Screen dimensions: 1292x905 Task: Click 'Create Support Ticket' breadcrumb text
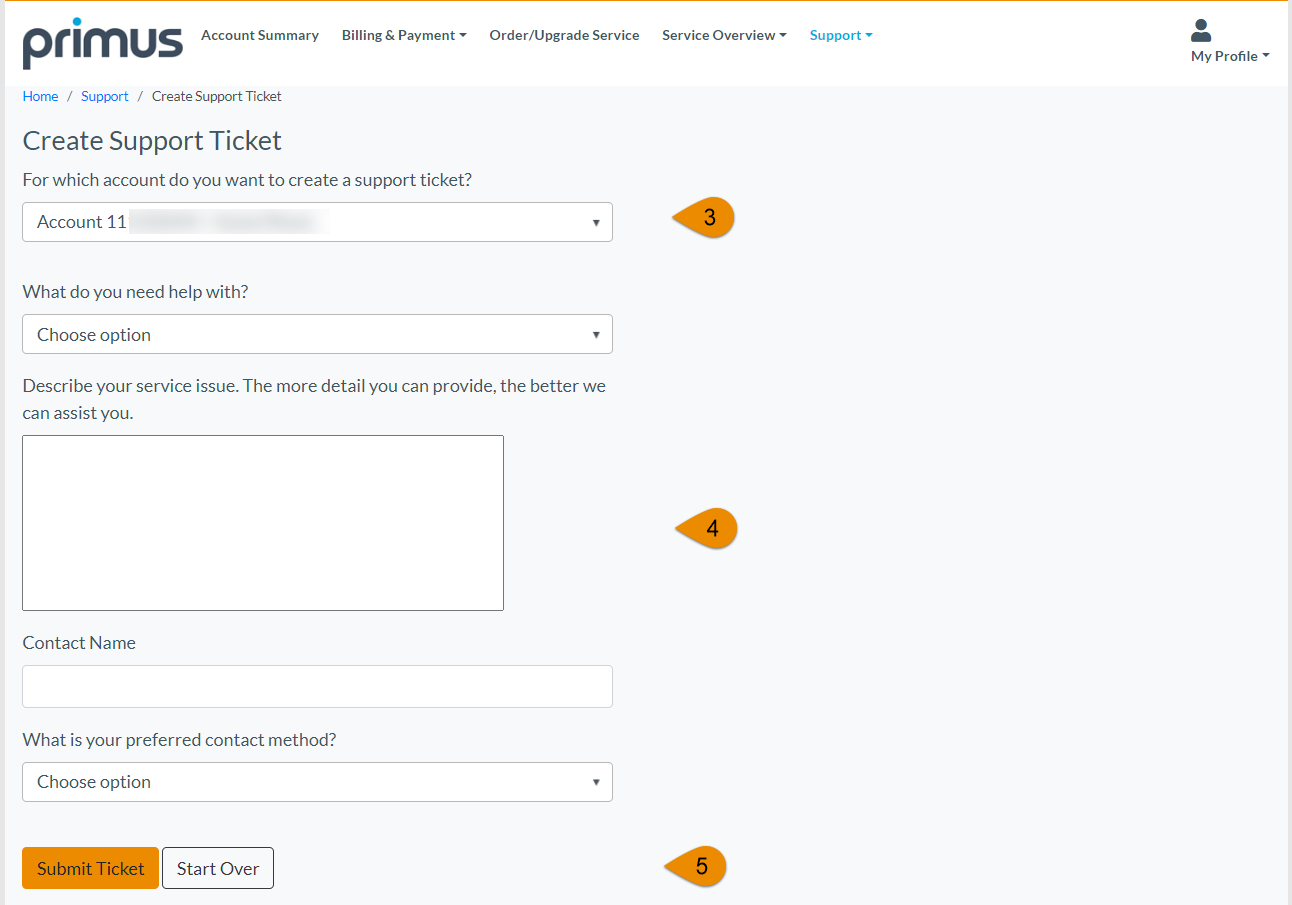point(217,96)
